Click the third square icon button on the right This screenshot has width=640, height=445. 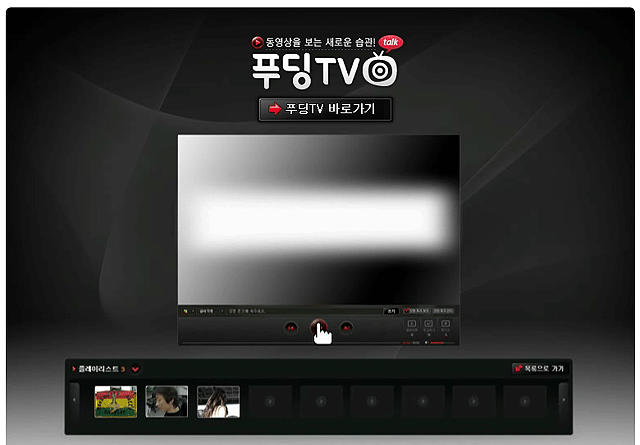click(x=446, y=324)
